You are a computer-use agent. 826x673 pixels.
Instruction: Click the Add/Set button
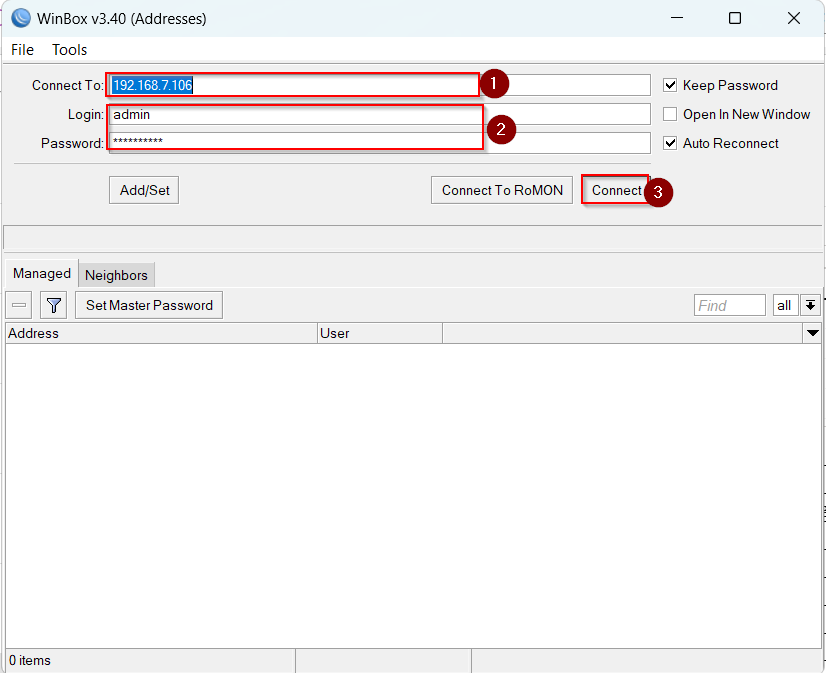(144, 190)
